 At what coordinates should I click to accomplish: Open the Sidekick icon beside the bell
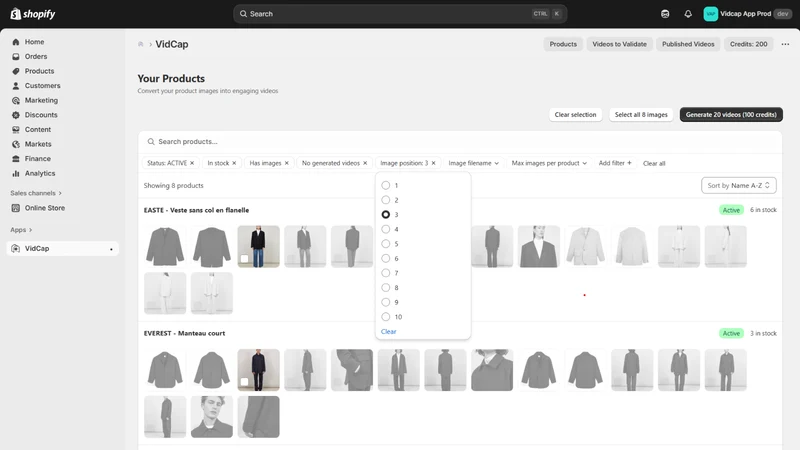click(665, 14)
